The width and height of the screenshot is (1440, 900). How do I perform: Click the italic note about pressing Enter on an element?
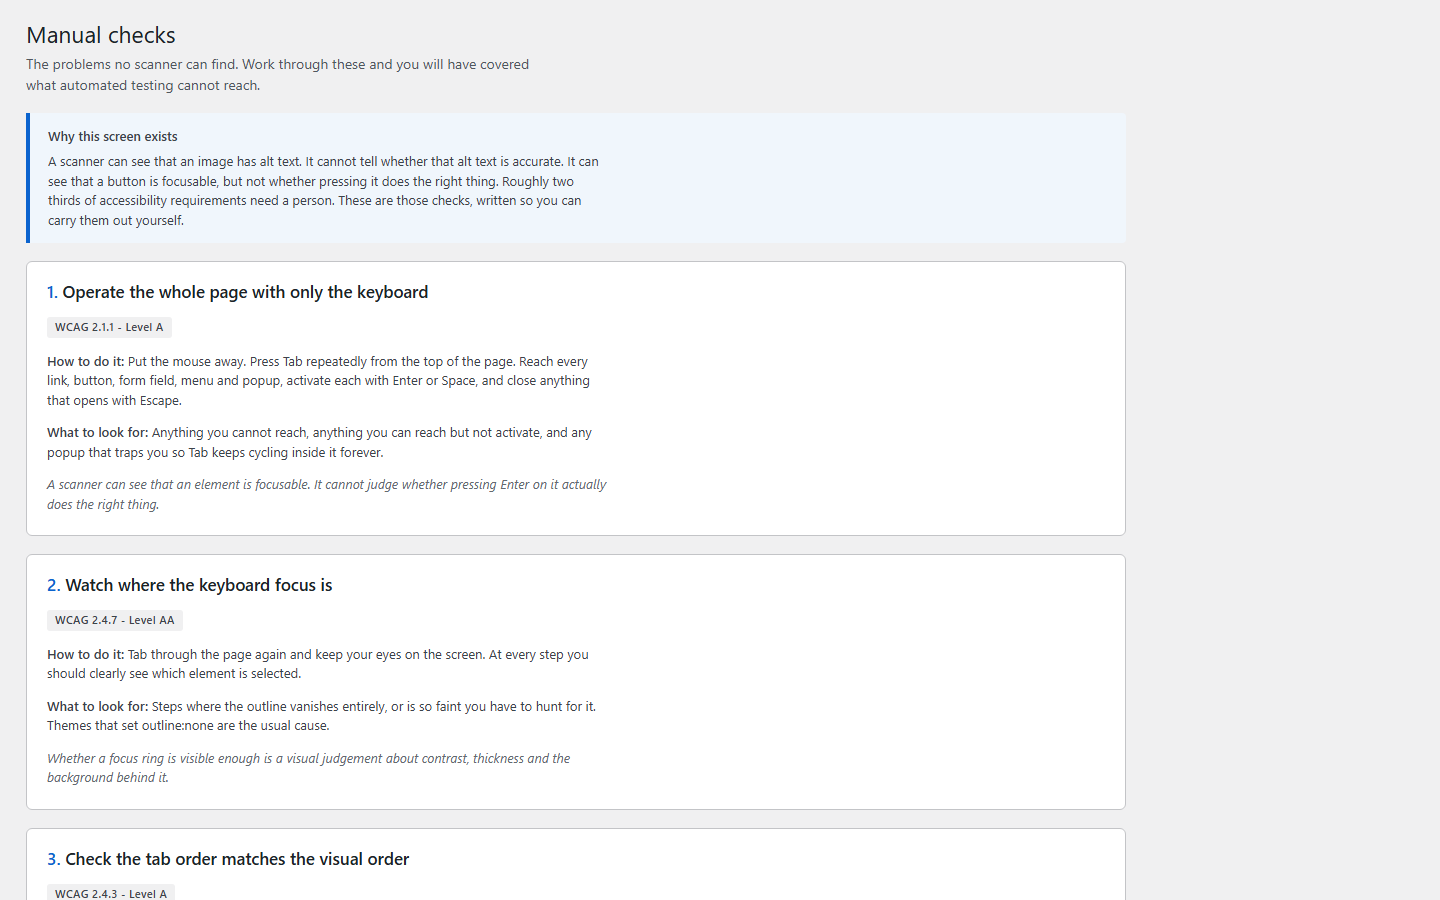click(327, 495)
